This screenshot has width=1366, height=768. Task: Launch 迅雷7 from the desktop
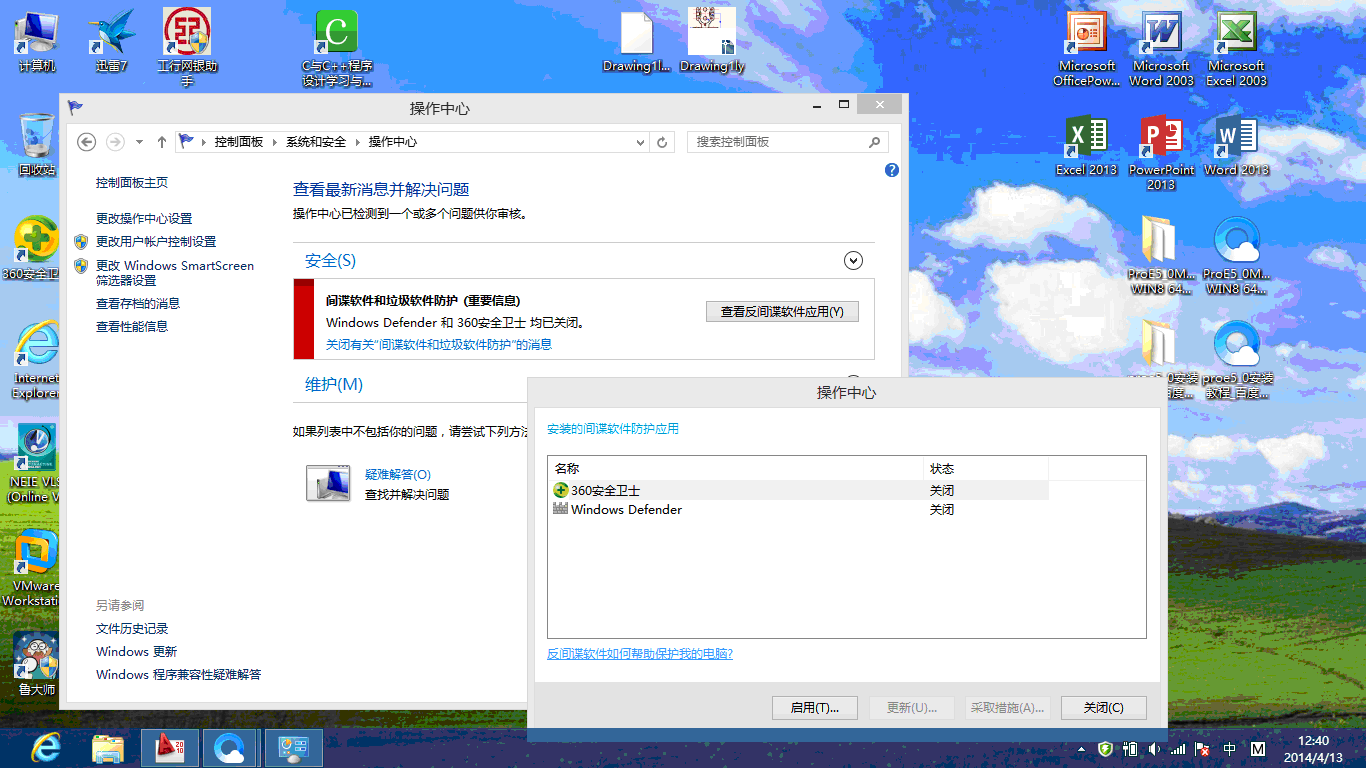pos(112,40)
